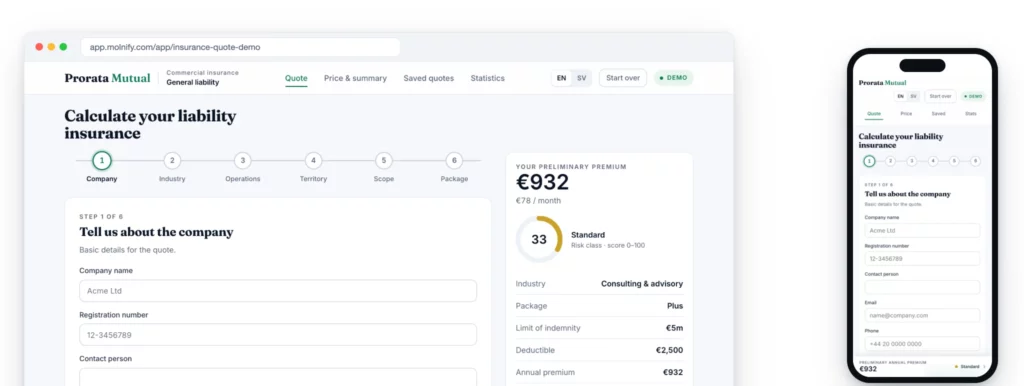Click General liability label in browser header
This screenshot has height=386, width=1024.
(193, 83)
